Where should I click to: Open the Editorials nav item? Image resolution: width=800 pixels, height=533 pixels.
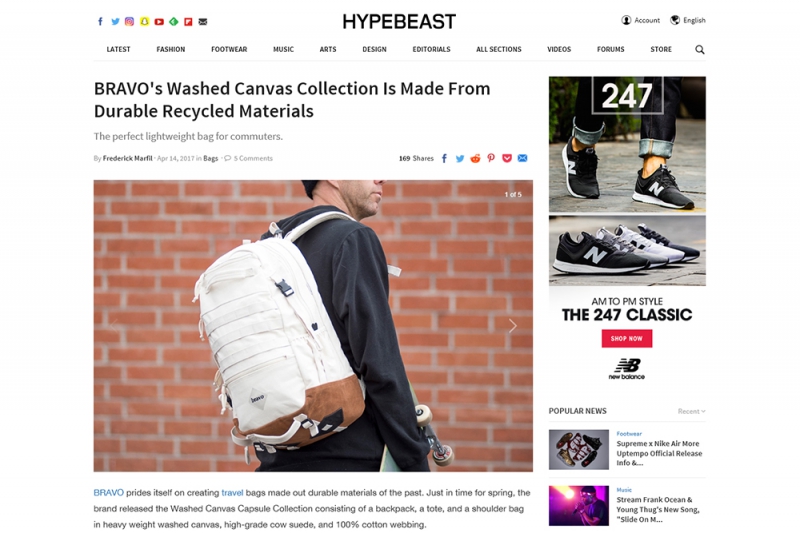(x=431, y=49)
